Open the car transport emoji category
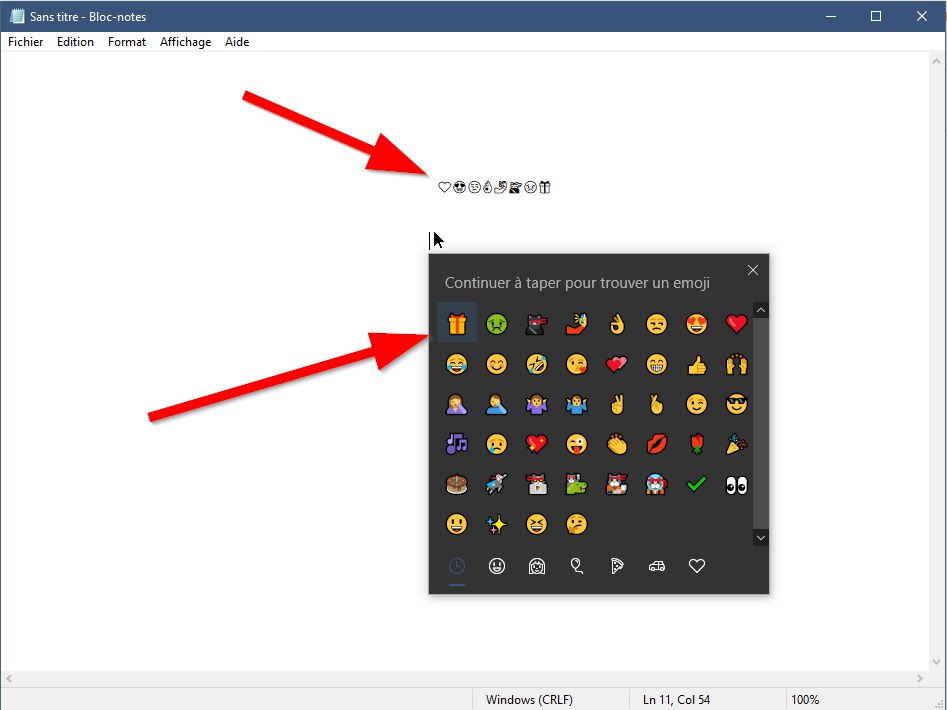947x710 pixels. tap(656, 566)
